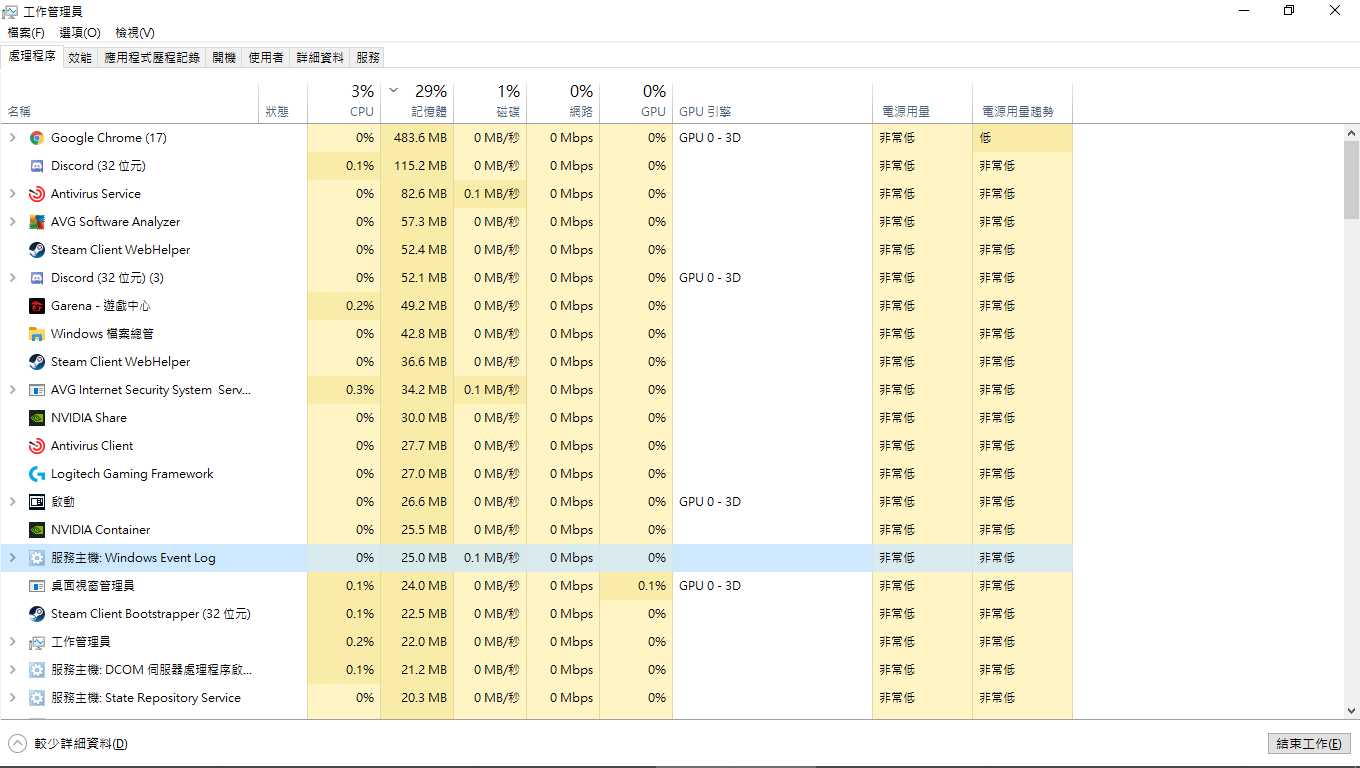
Task: Switch to the 服務 tab
Action: pyautogui.click(x=368, y=58)
